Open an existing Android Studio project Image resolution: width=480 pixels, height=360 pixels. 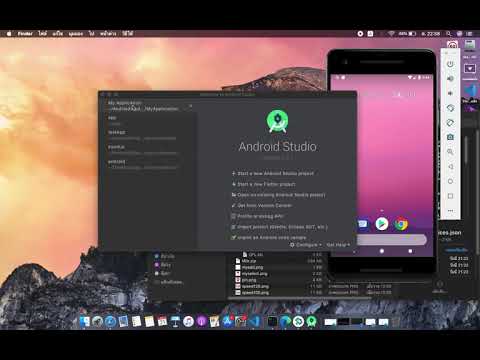click(x=278, y=195)
